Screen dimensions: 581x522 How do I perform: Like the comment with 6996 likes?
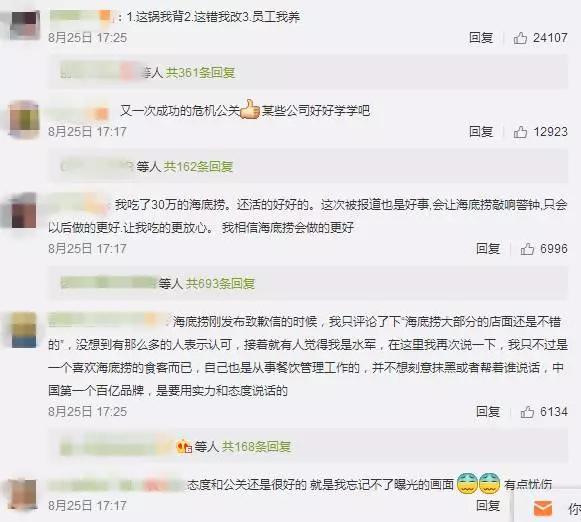click(x=527, y=249)
